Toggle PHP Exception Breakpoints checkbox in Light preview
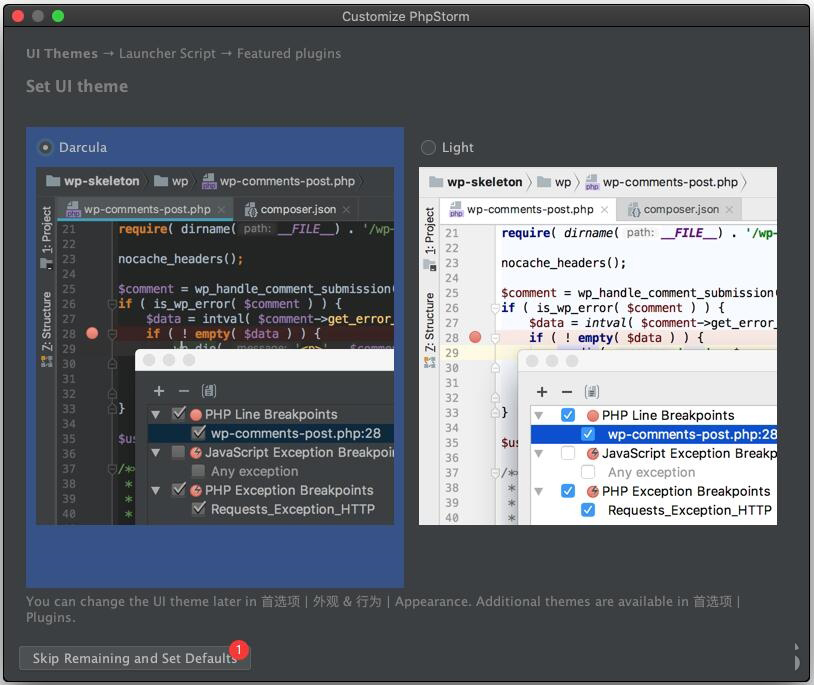The image size is (814, 685). (568, 491)
